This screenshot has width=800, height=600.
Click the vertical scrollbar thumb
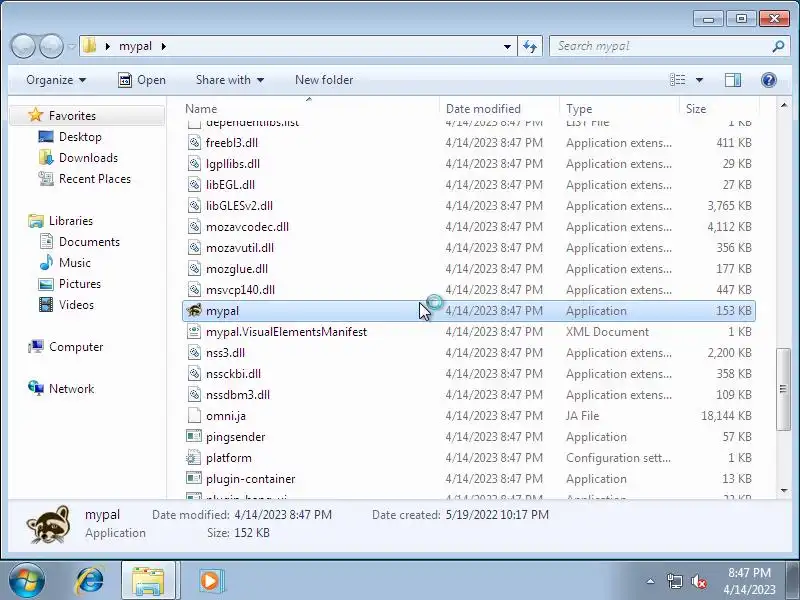783,389
